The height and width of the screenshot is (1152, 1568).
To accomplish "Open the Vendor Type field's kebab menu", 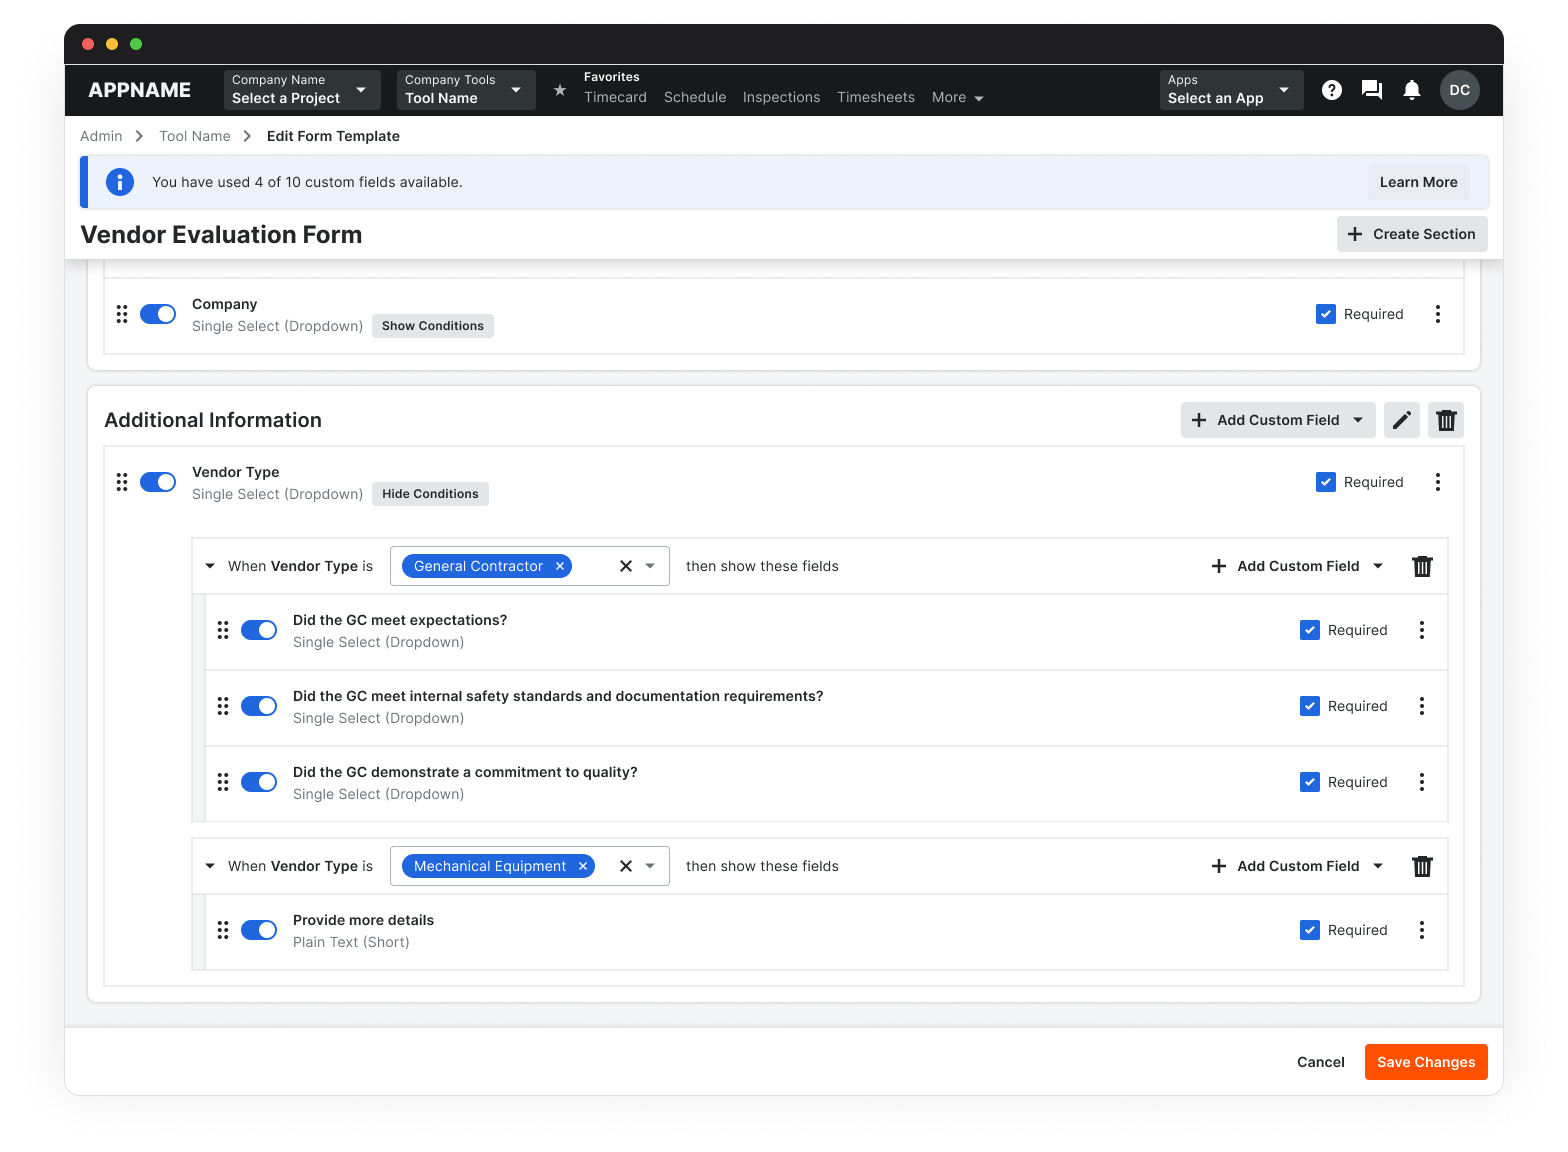I will click(x=1437, y=482).
